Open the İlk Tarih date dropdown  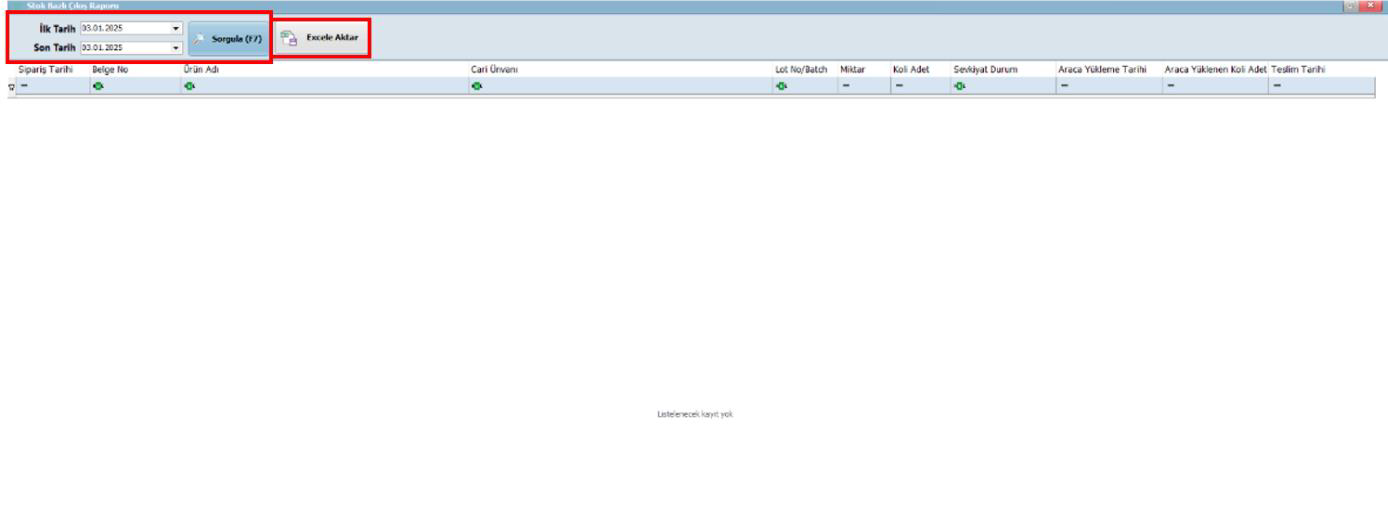(x=177, y=28)
